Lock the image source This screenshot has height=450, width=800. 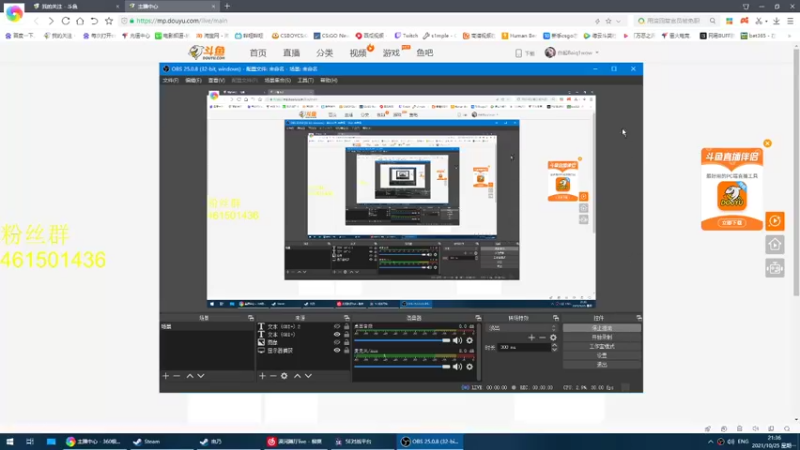(346, 342)
